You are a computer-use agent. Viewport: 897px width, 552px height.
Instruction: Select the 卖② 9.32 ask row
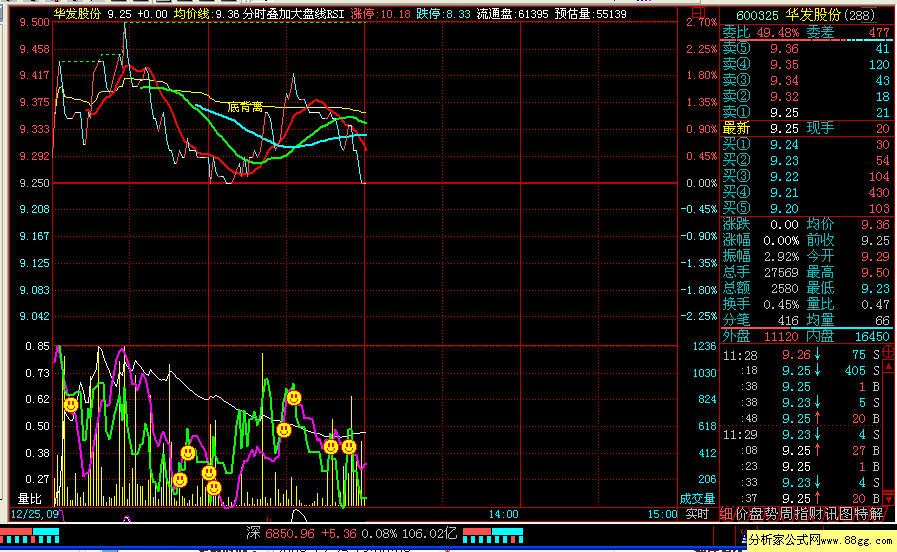(806, 97)
